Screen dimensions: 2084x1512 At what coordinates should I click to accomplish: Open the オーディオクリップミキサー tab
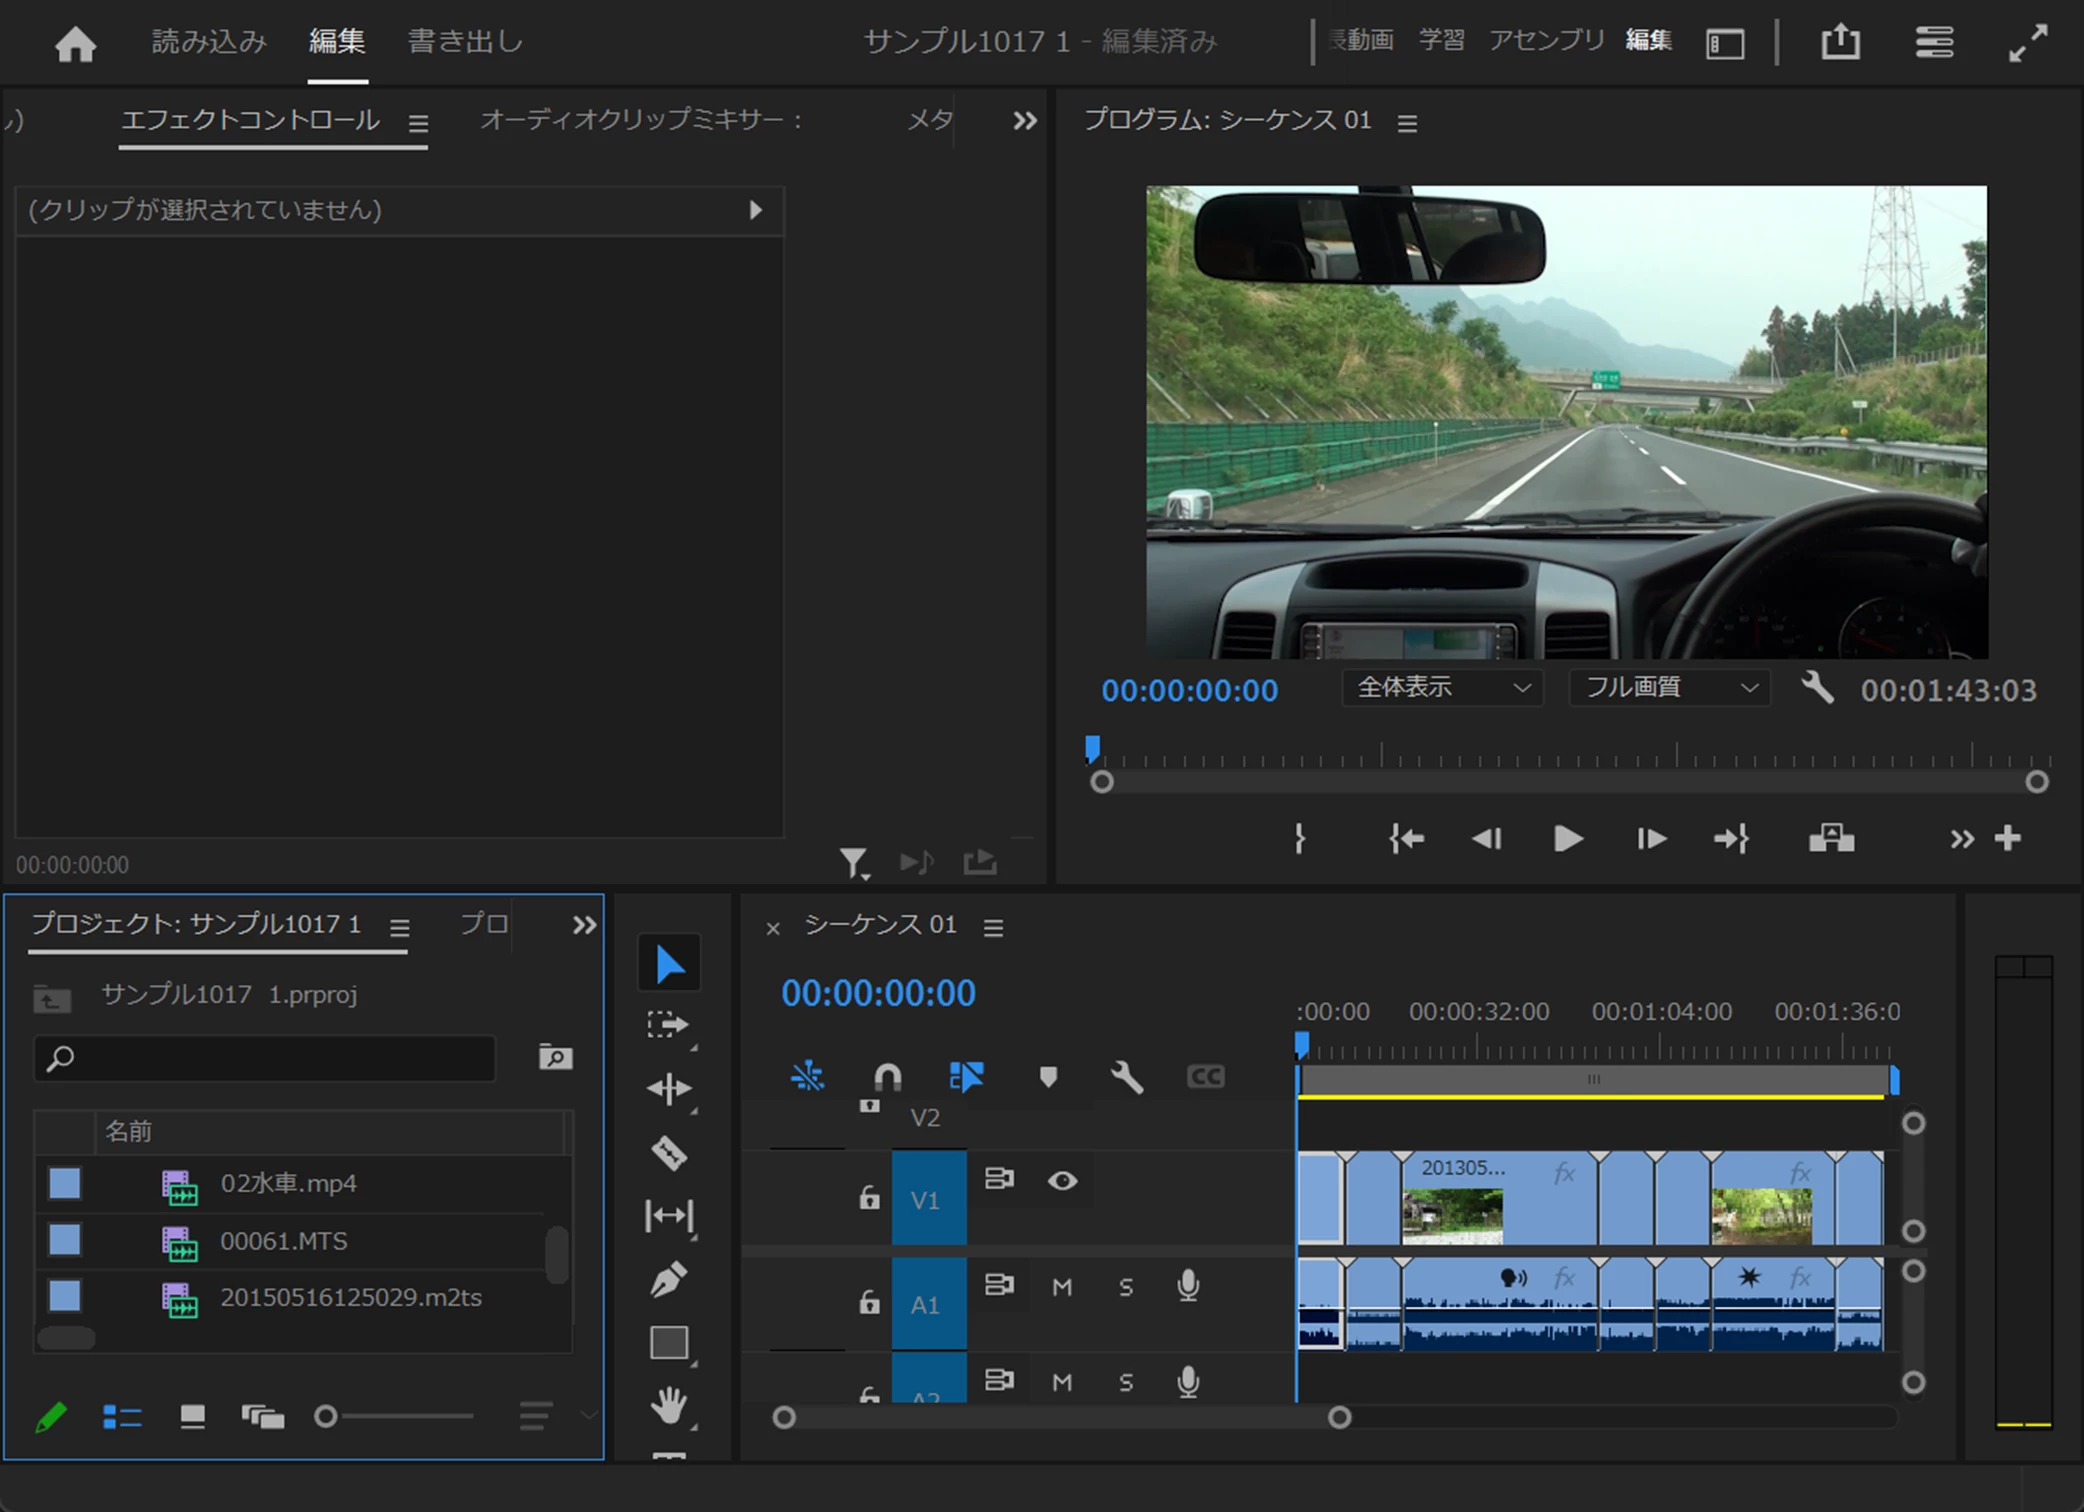pyautogui.click(x=640, y=120)
